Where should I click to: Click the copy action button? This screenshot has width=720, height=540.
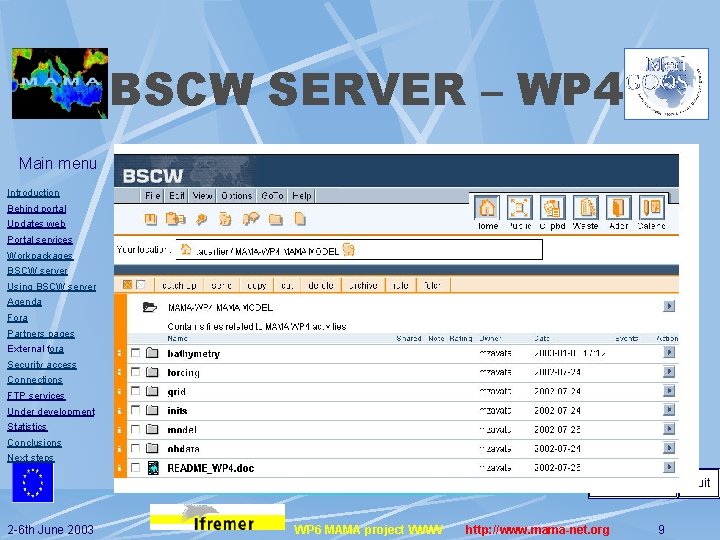pos(257,285)
